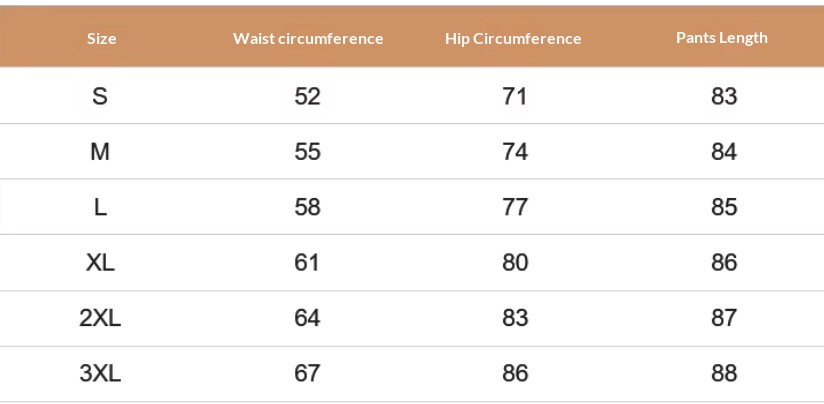This screenshot has width=824, height=404.
Task: Click waist value 67 for size 3XL
Action: 308,374
